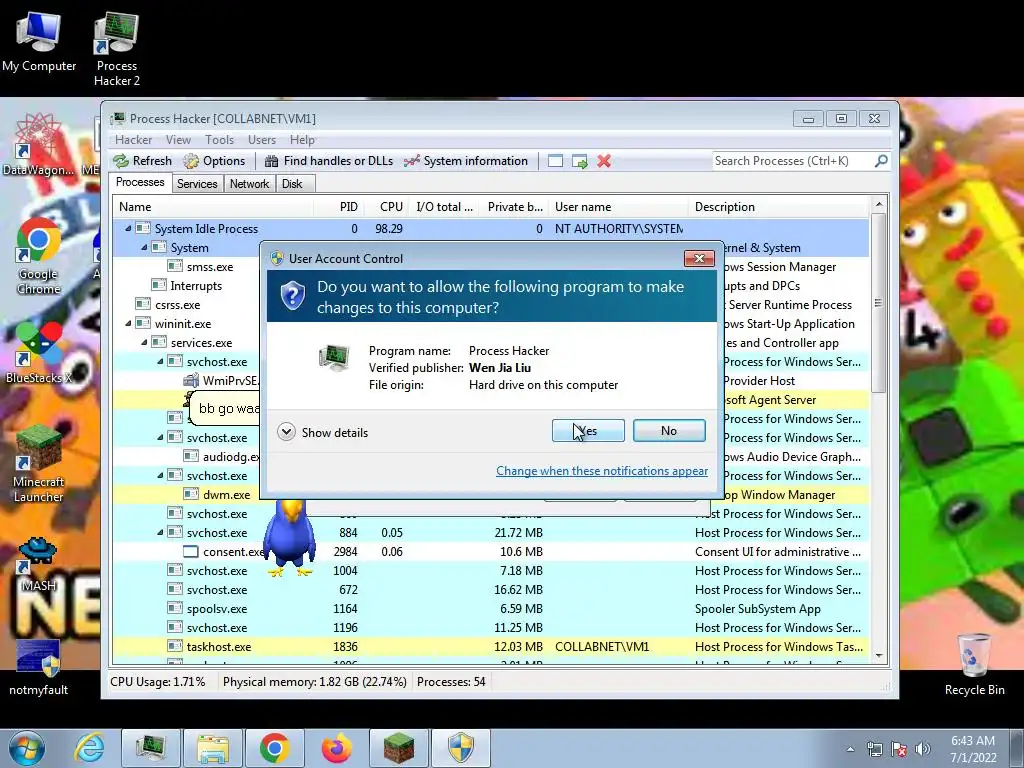
Task: Switch to the Services tab
Action: [197, 184]
